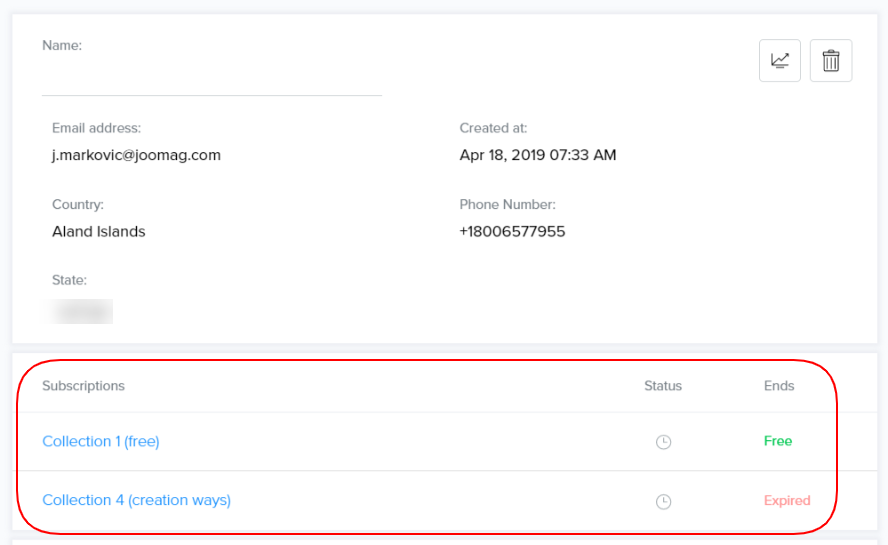Open subscriber analytics chart icon
This screenshot has width=888, height=545.
pyautogui.click(x=780, y=61)
